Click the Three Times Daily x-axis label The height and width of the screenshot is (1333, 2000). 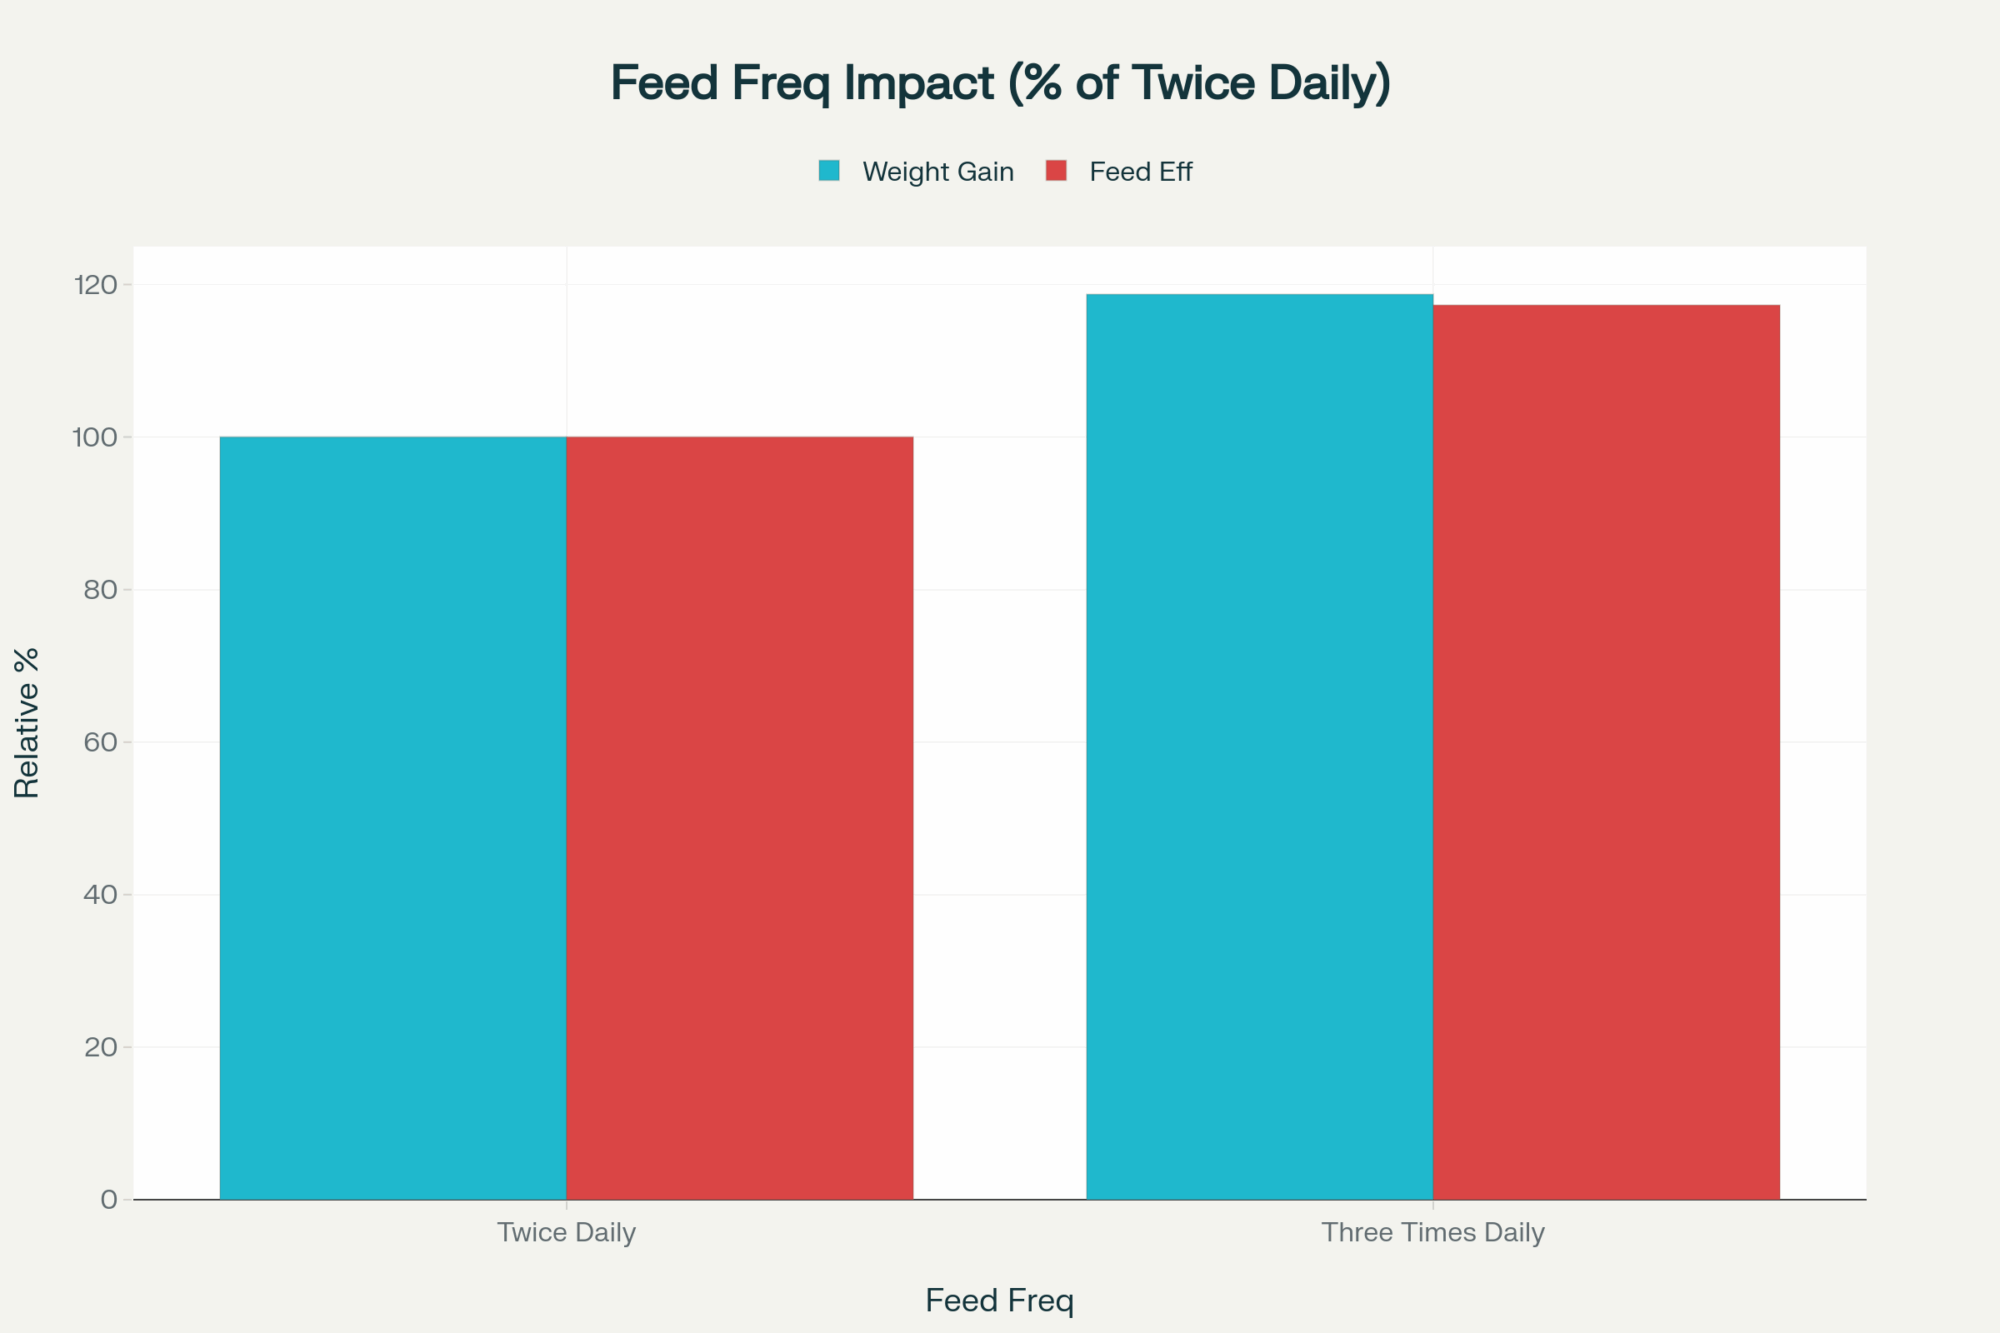point(1433,1232)
